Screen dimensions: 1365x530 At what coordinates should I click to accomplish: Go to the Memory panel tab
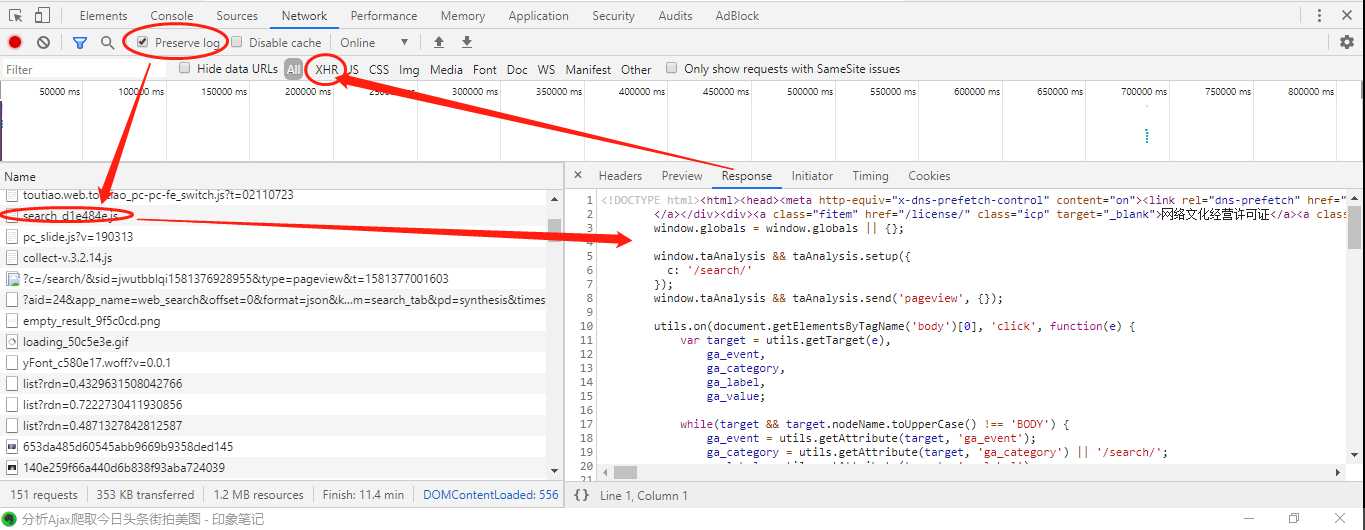(x=463, y=15)
